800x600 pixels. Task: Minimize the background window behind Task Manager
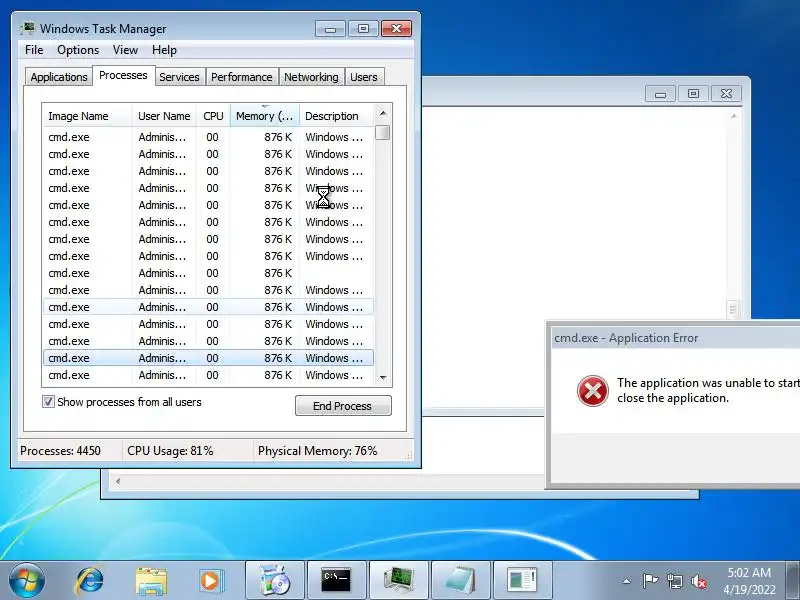coord(660,94)
